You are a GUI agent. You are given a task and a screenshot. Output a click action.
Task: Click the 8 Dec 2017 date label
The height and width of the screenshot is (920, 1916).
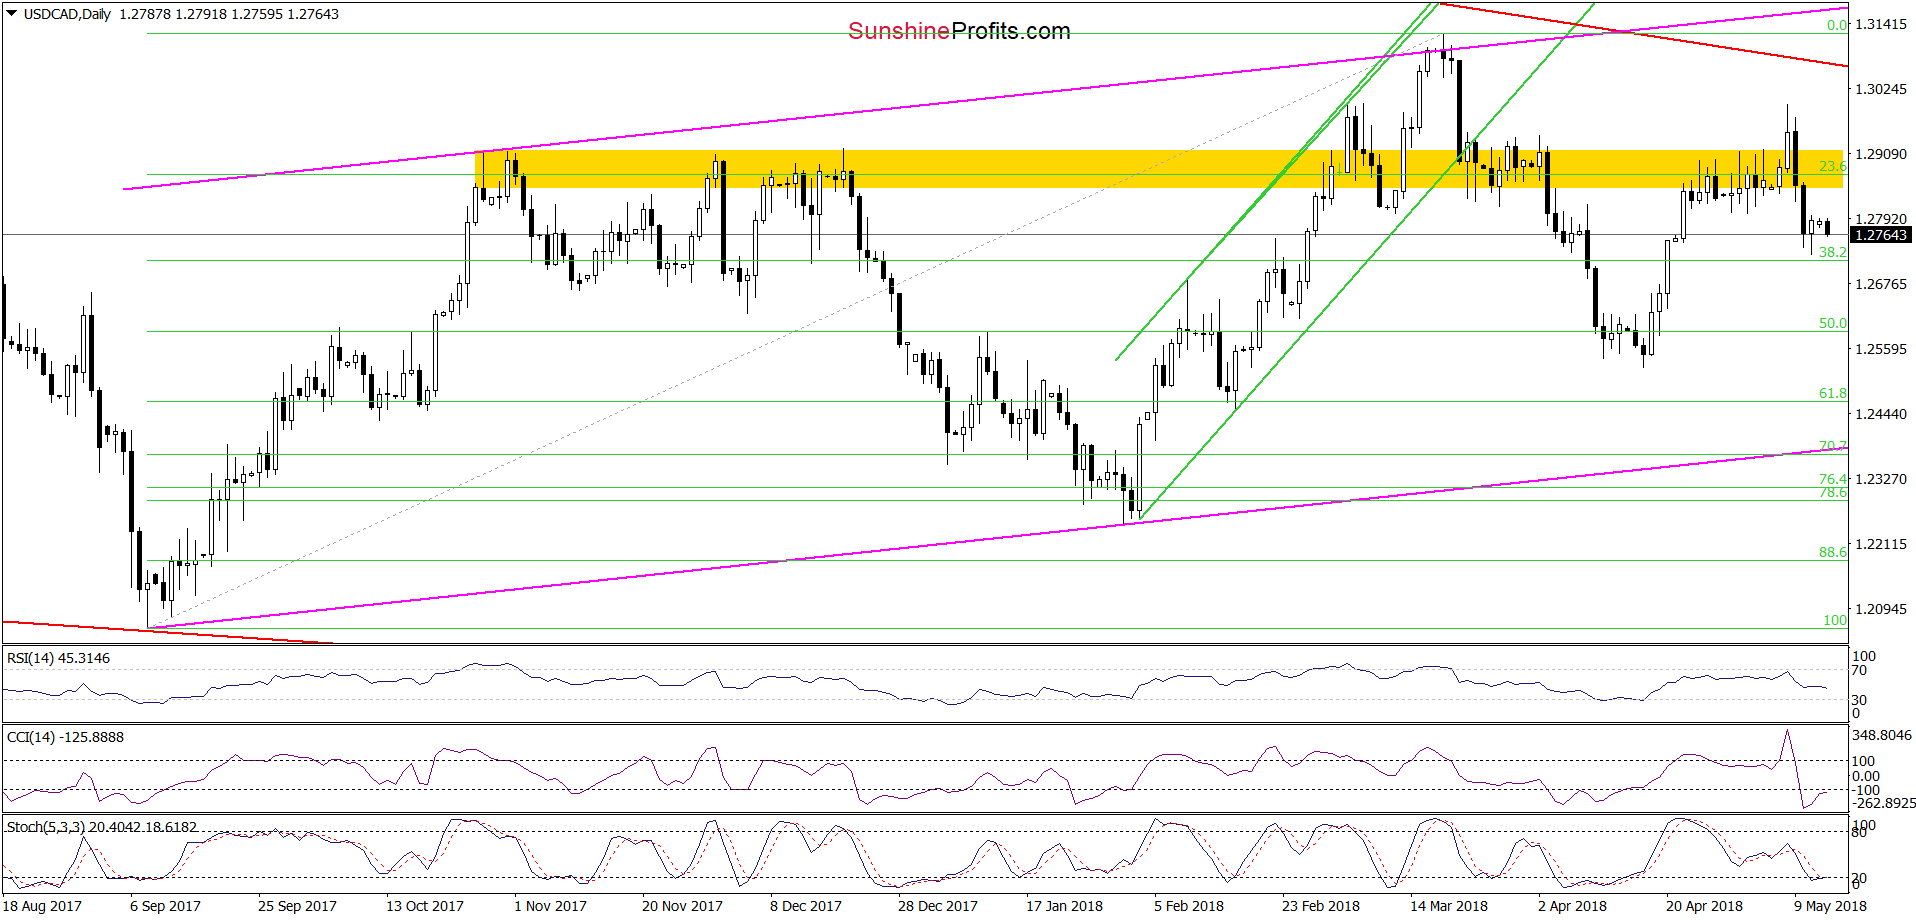click(x=806, y=906)
